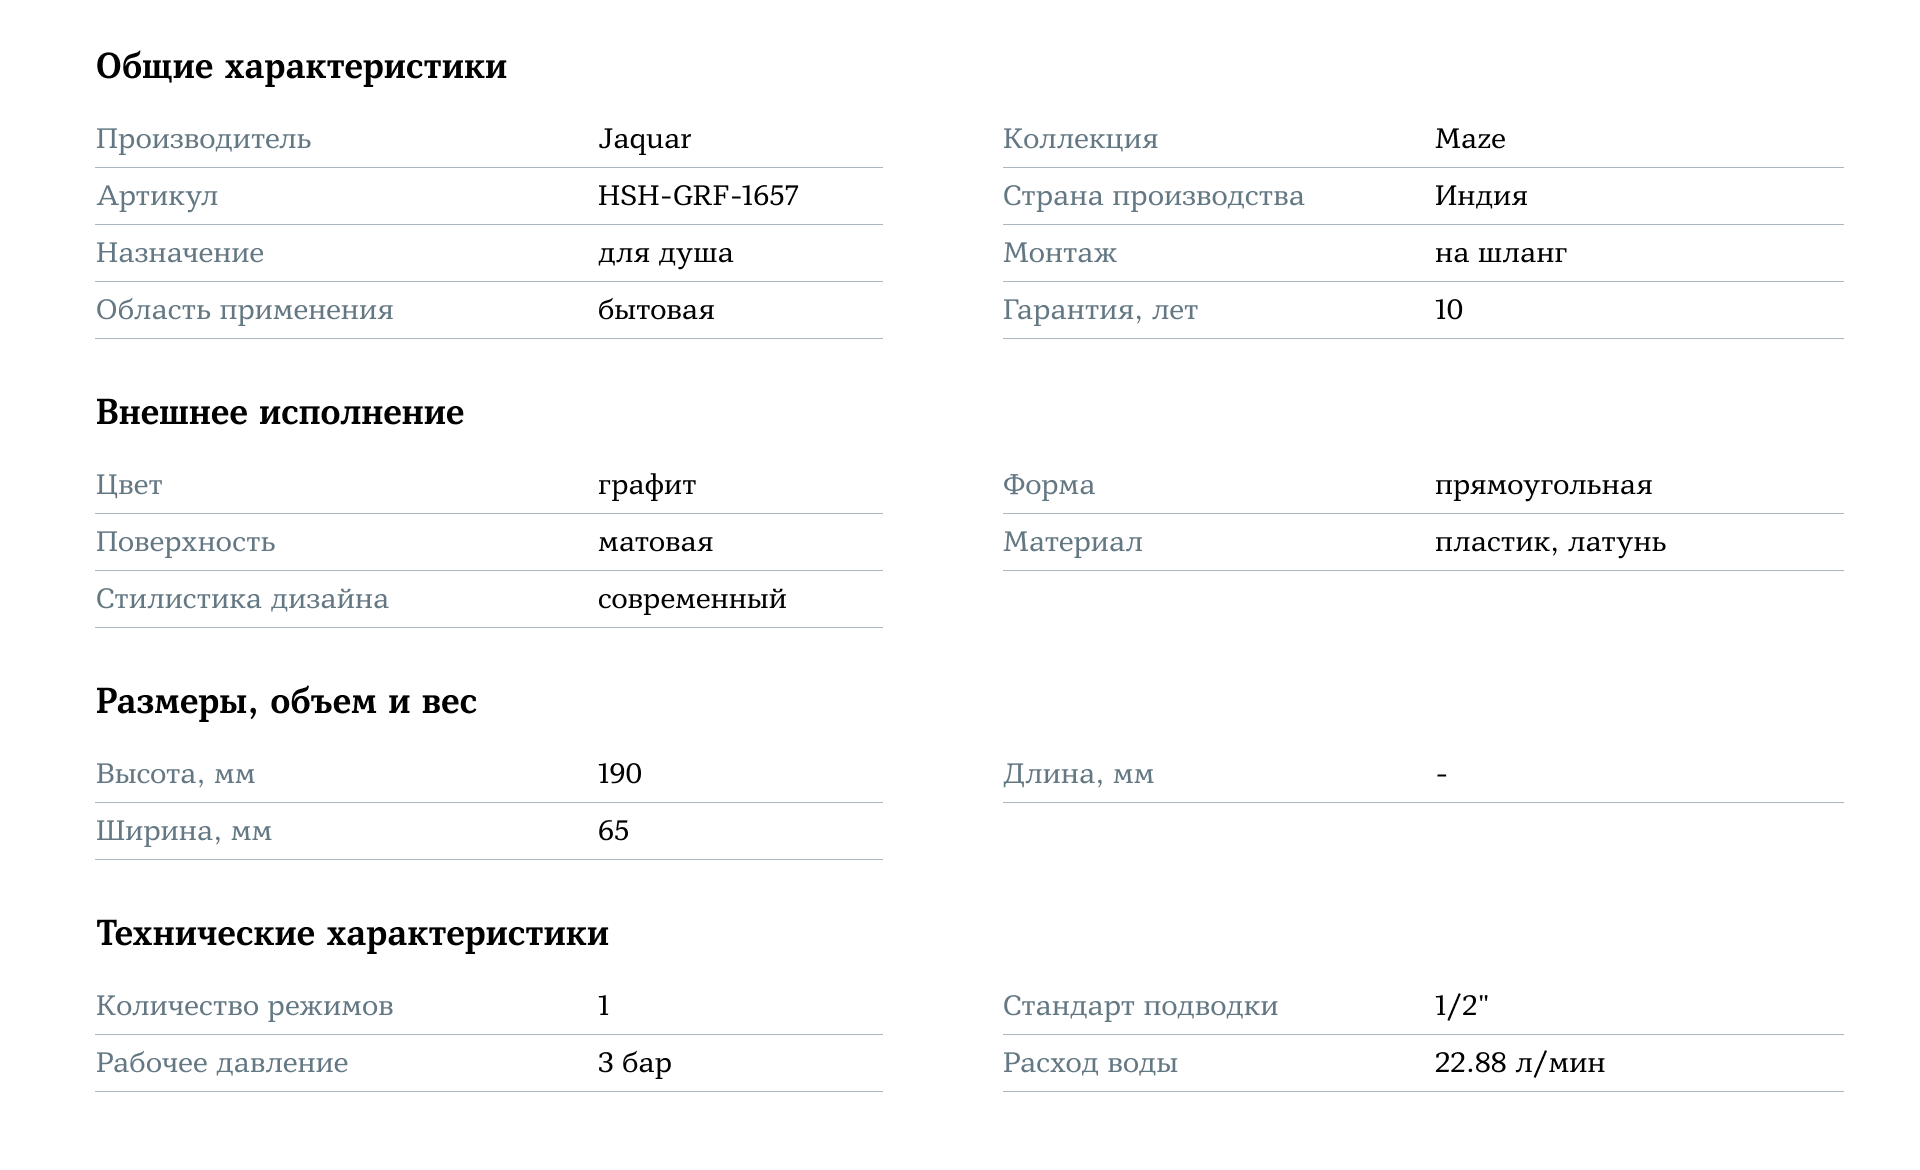Click the heading Технические характеристики
Viewport: 1920px width, 1170px height.
(x=352, y=934)
